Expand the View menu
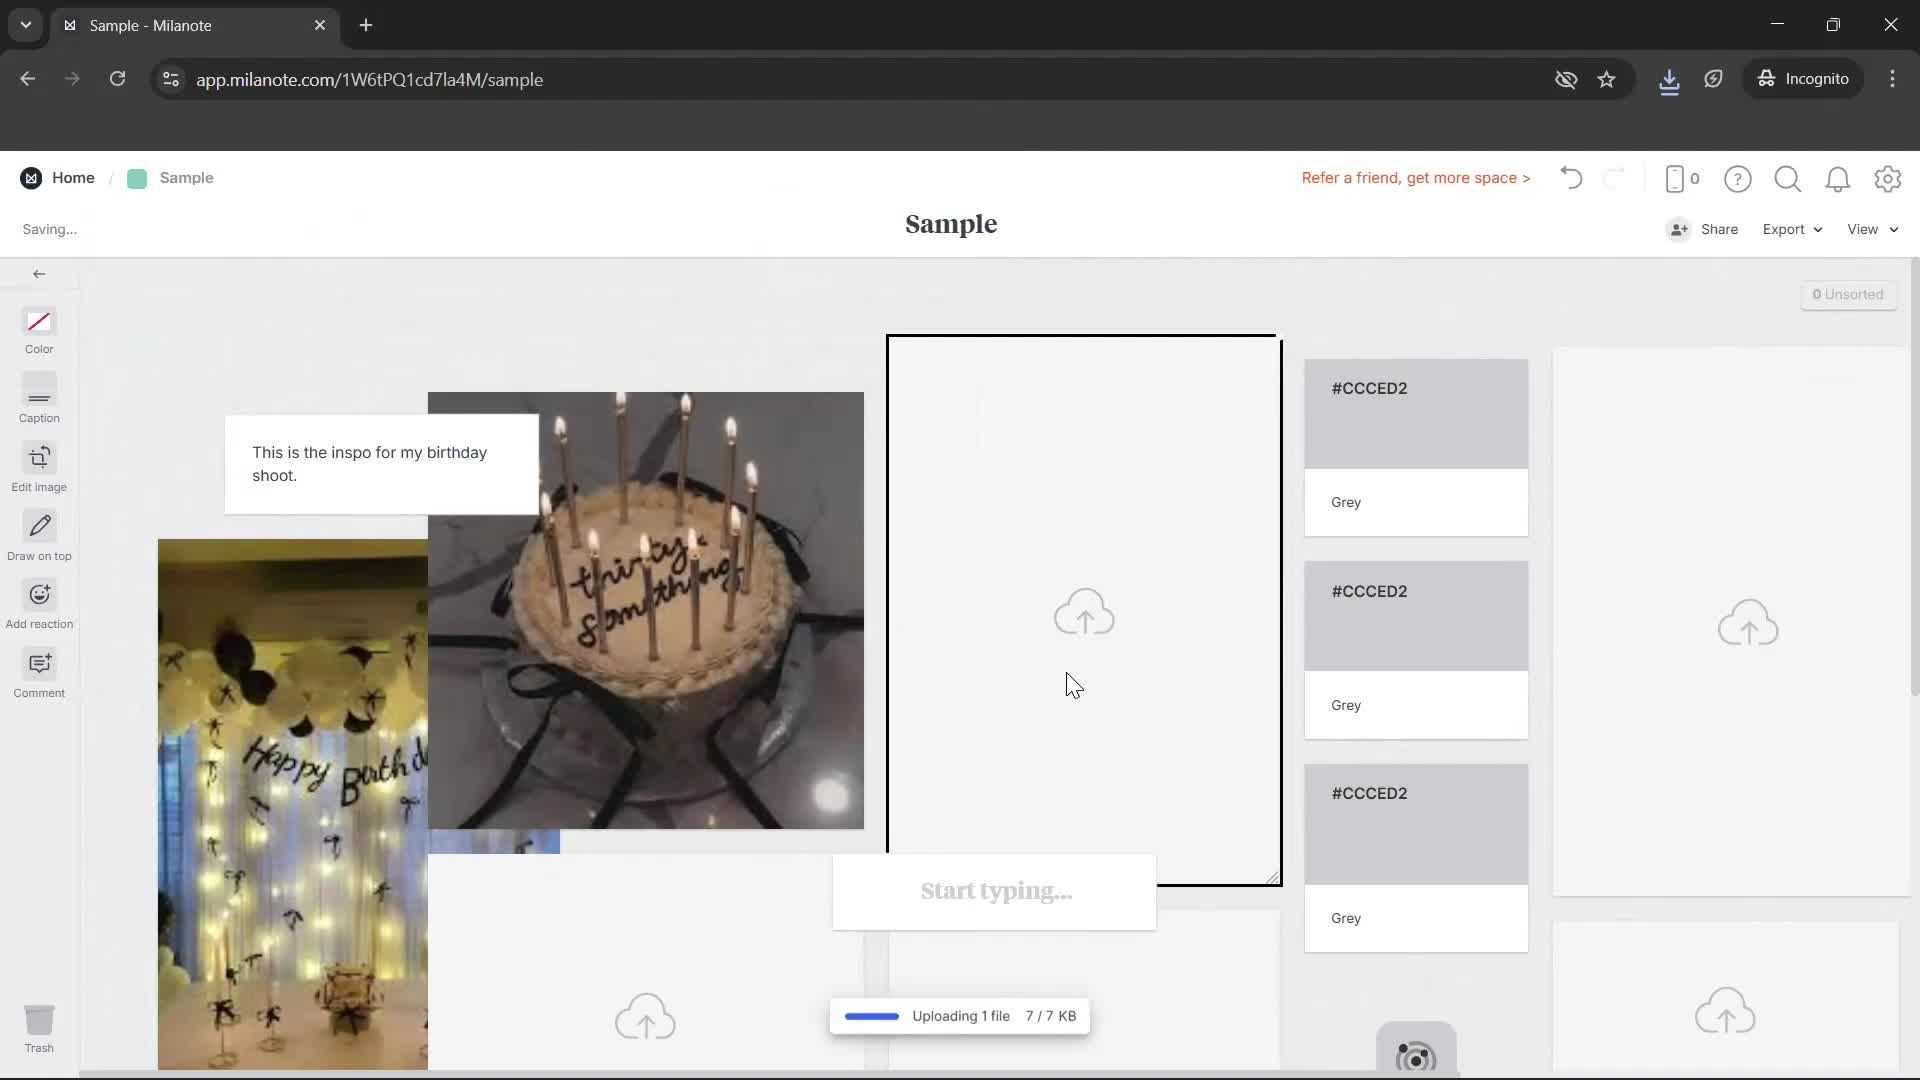The image size is (1920, 1080). (x=1871, y=229)
